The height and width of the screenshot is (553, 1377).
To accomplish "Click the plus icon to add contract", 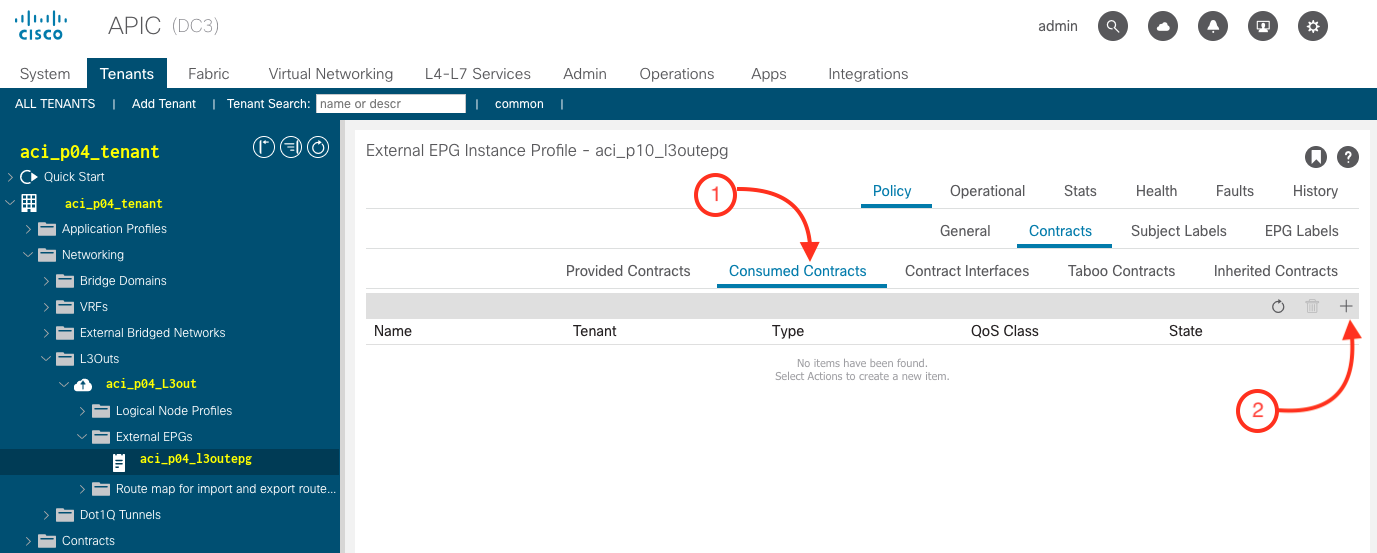I will 1346,307.
